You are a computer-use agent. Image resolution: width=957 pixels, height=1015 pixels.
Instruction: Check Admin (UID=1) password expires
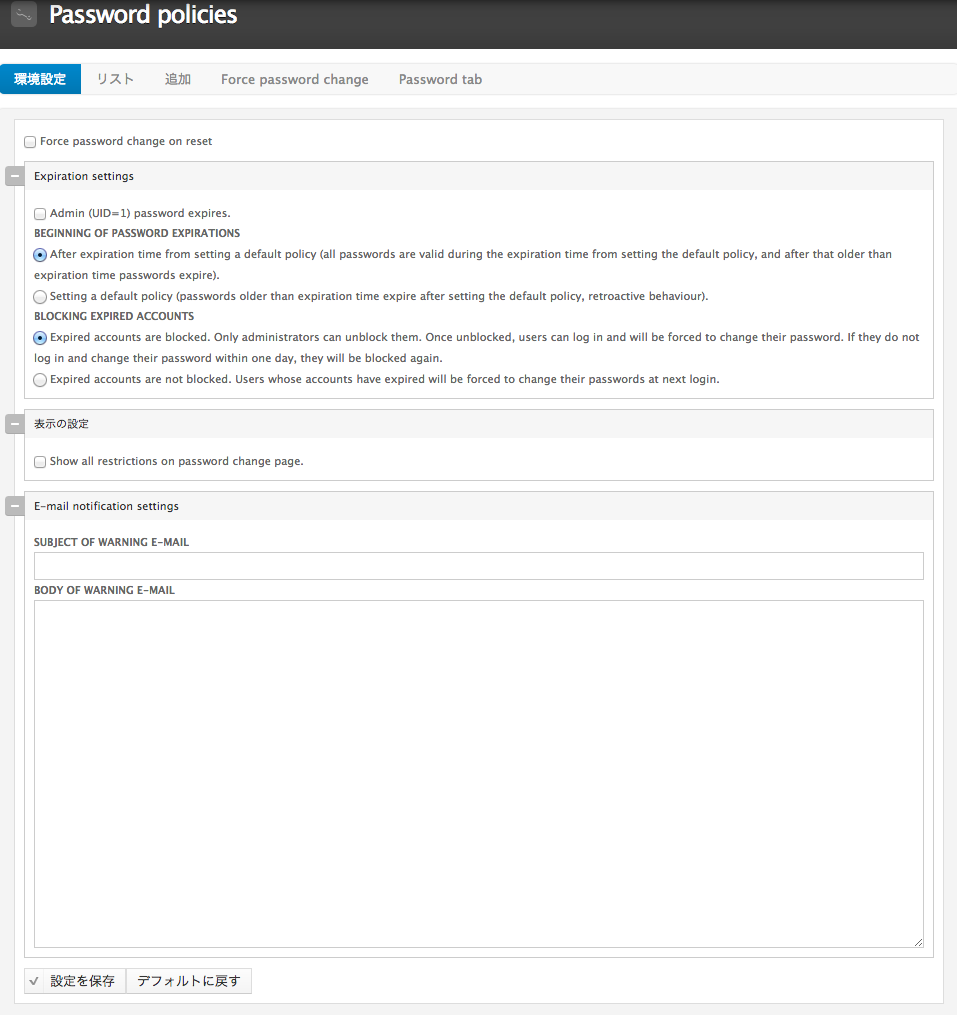coord(40,214)
